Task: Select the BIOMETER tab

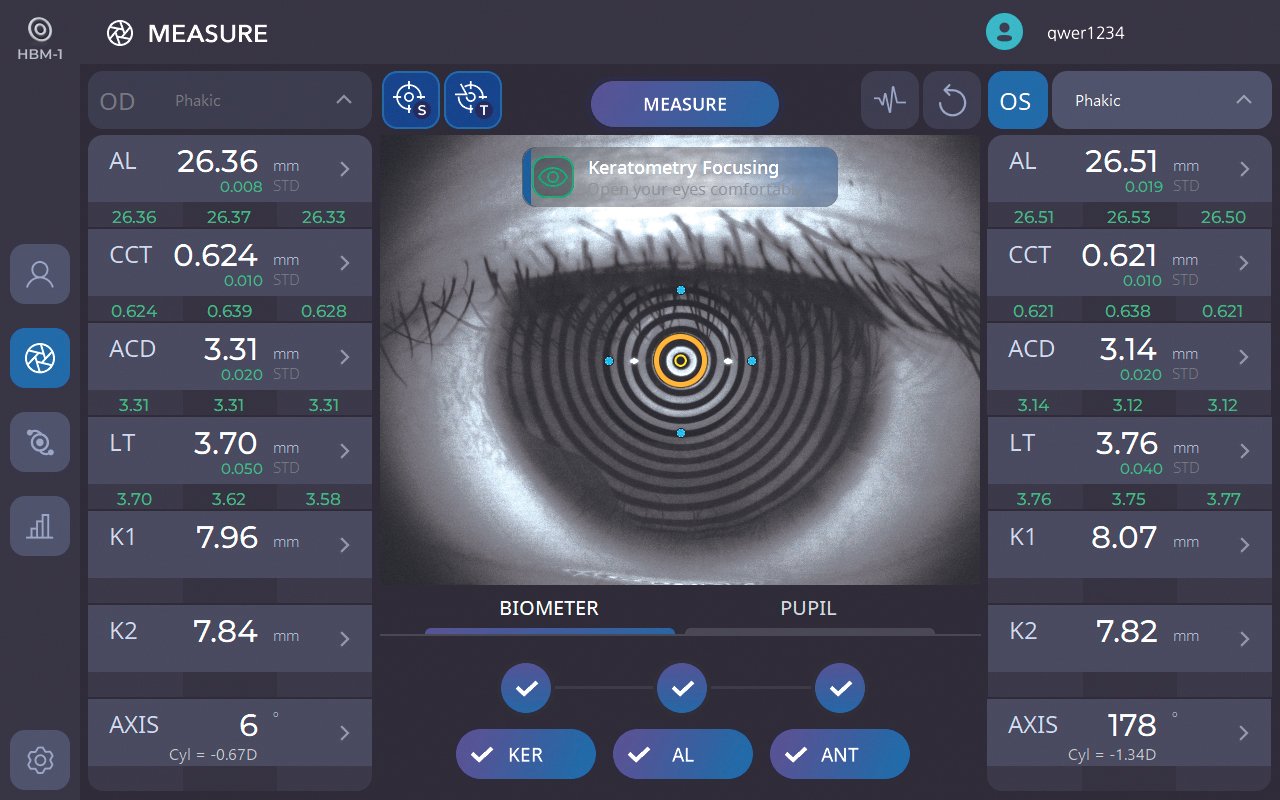Action: click(548, 607)
